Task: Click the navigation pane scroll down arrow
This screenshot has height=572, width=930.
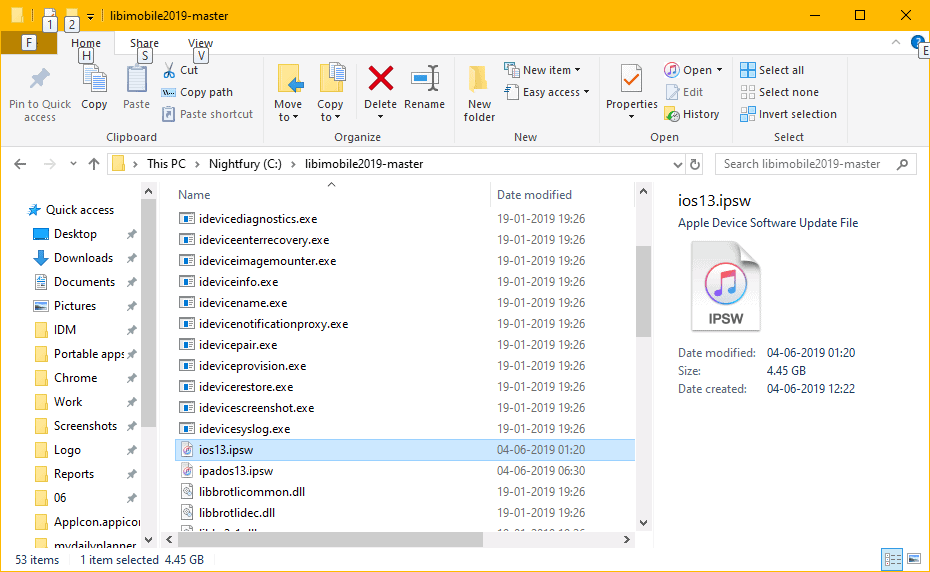Action: [x=149, y=539]
